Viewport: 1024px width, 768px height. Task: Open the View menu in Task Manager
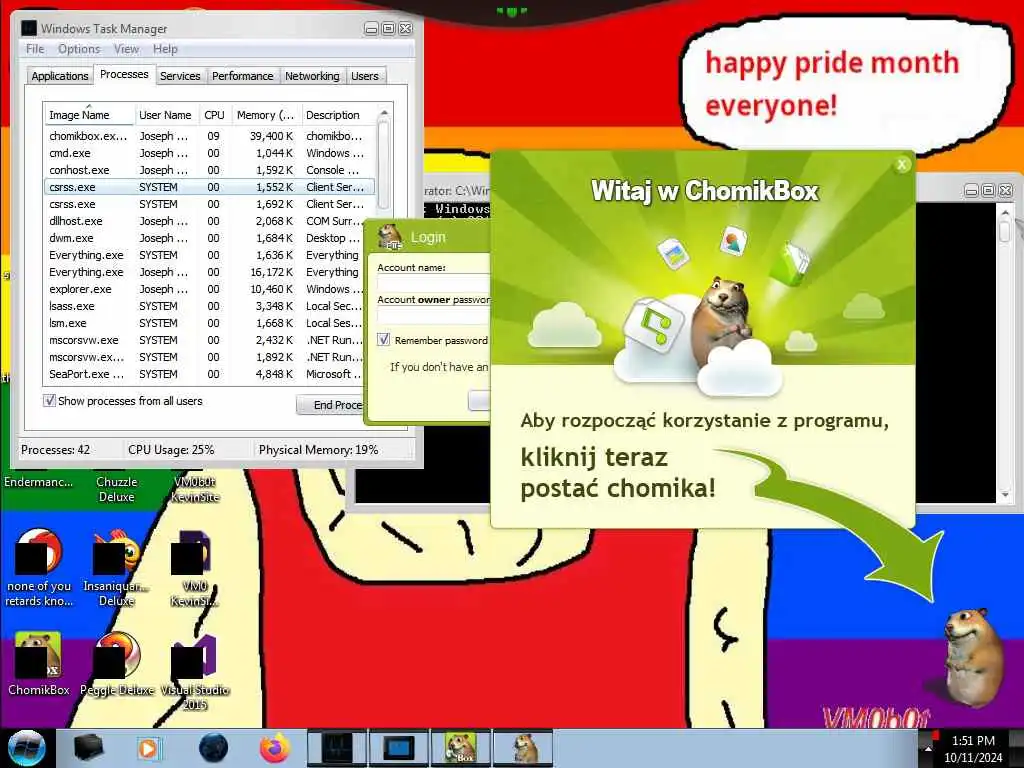pyautogui.click(x=126, y=49)
